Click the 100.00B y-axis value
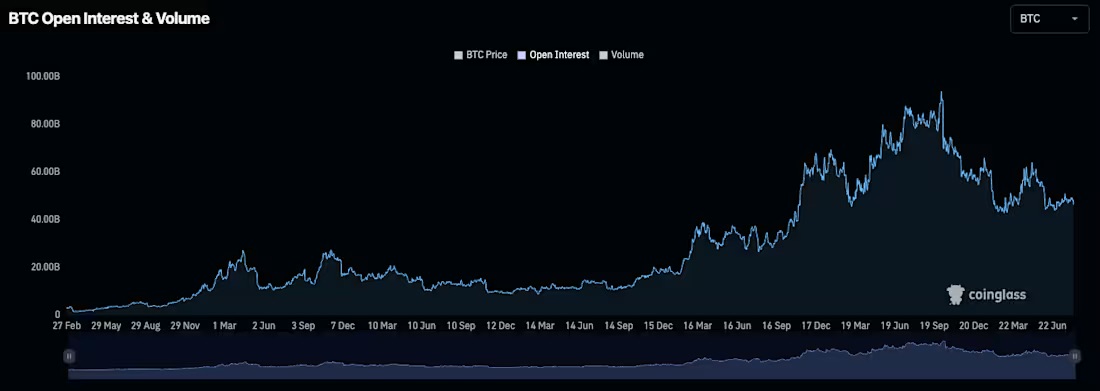Image resolution: width=1100 pixels, height=391 pixels. [x=43, y=76]
